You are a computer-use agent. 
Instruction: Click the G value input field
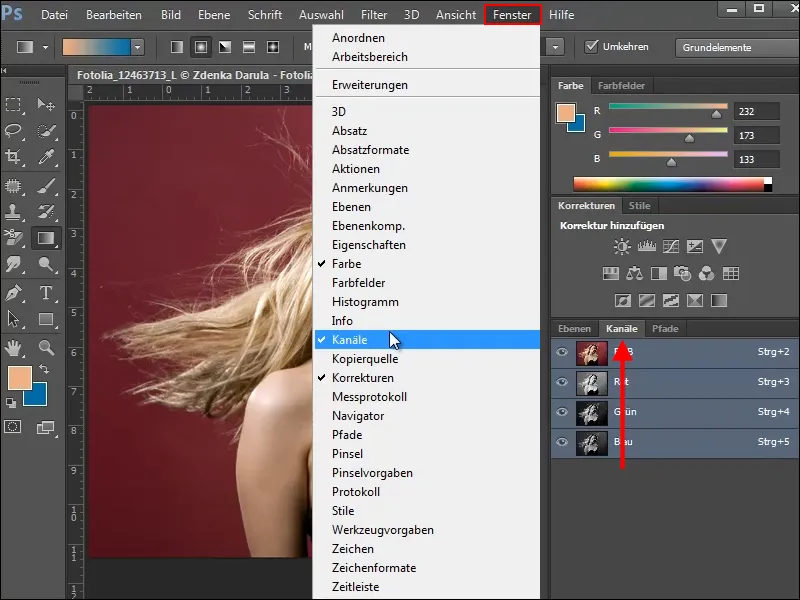[757, 135]
